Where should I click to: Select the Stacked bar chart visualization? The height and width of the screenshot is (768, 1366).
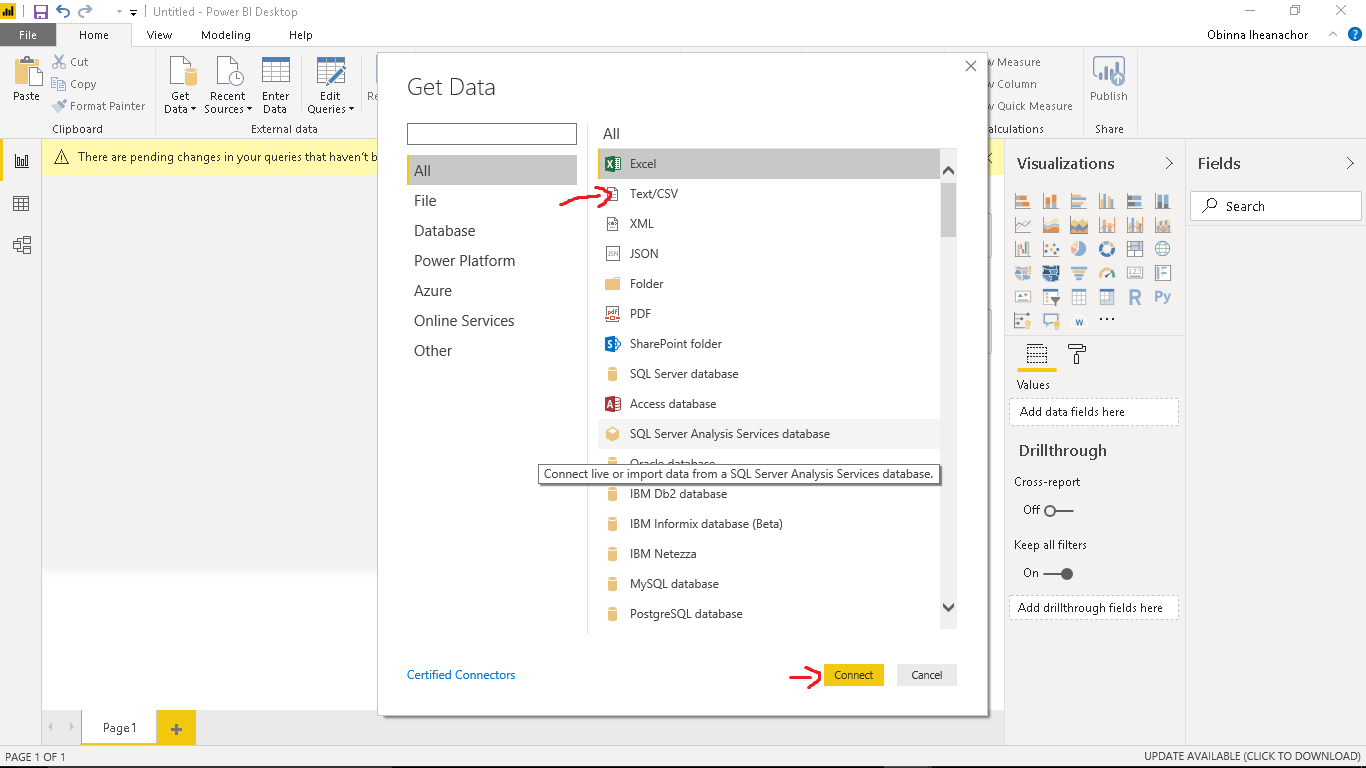1022,201
